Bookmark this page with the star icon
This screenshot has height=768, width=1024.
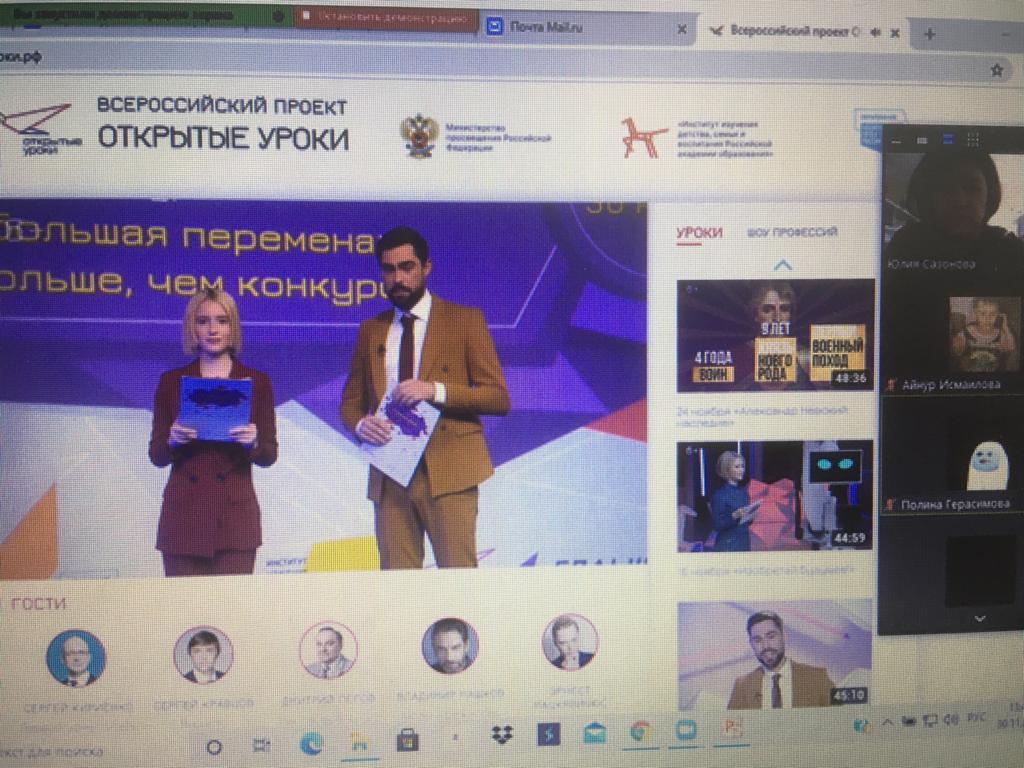coord(997,70)
